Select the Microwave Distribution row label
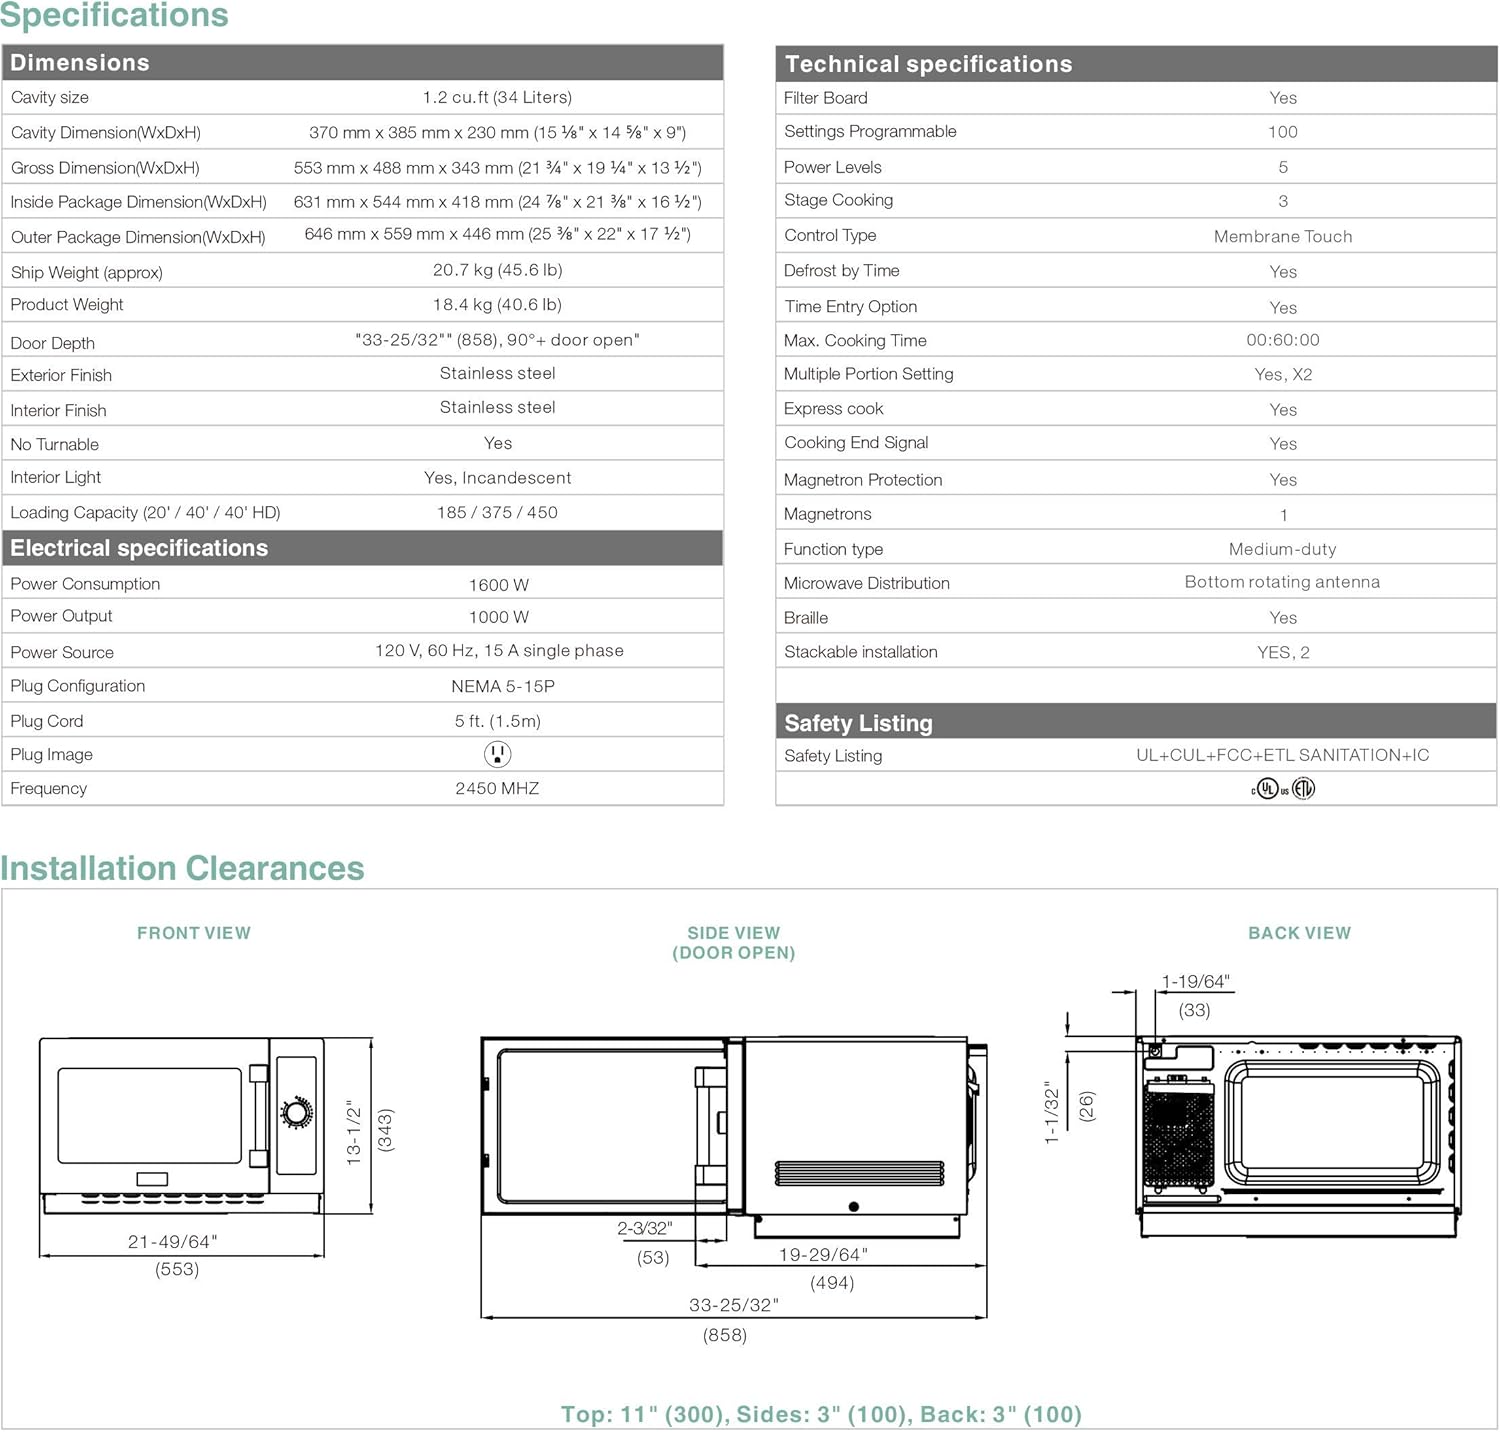Screen dimensions: 1500x1432 (x=866, y=583)
